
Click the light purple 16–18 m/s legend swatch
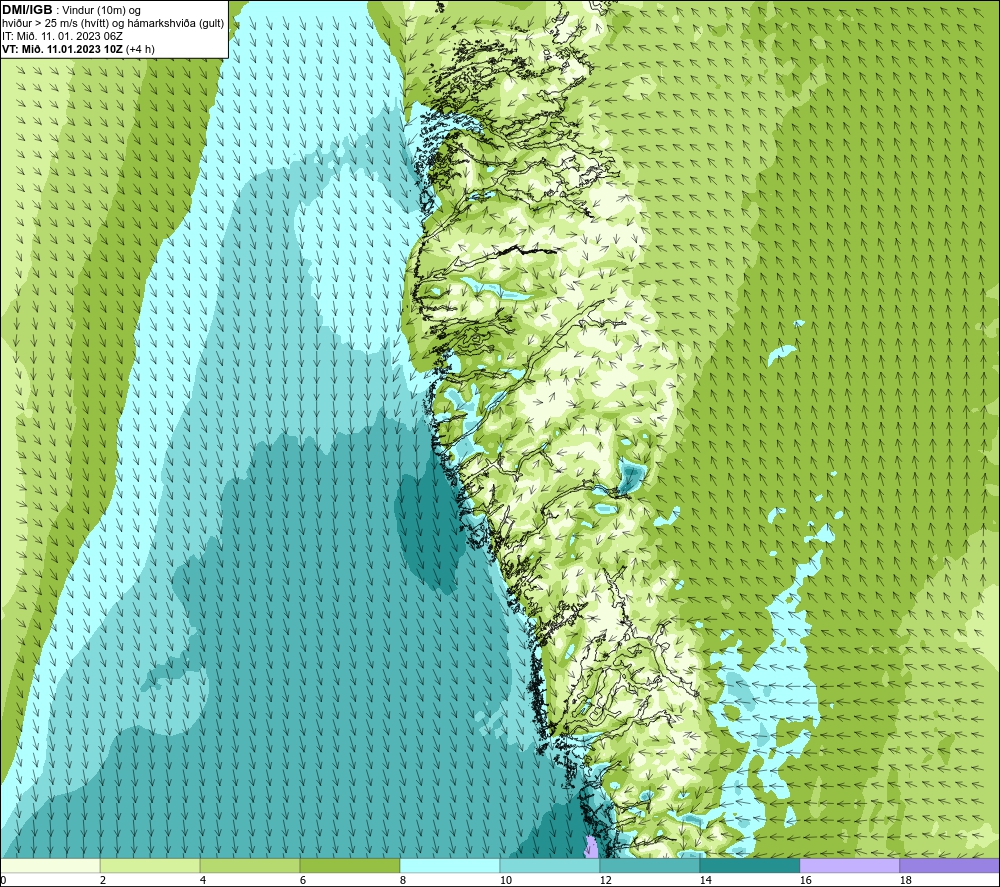coord(849,865)
